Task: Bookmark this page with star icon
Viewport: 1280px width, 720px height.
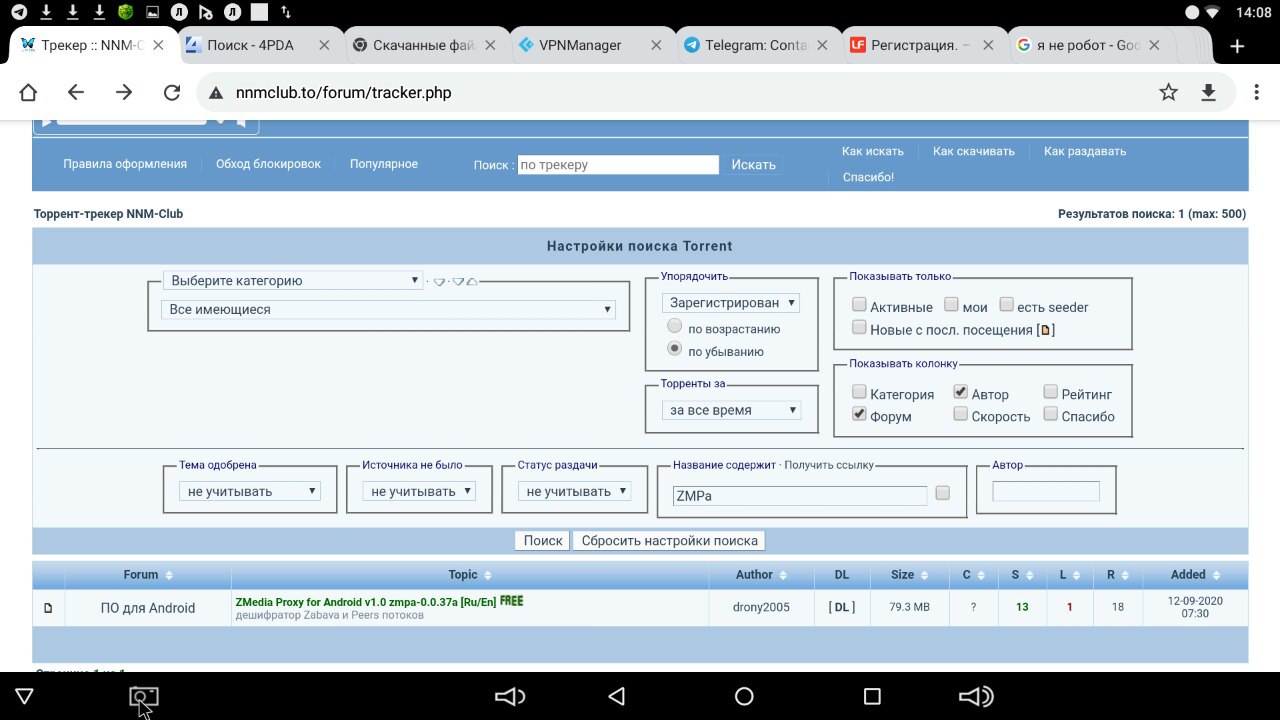Action: [1168, 92]
